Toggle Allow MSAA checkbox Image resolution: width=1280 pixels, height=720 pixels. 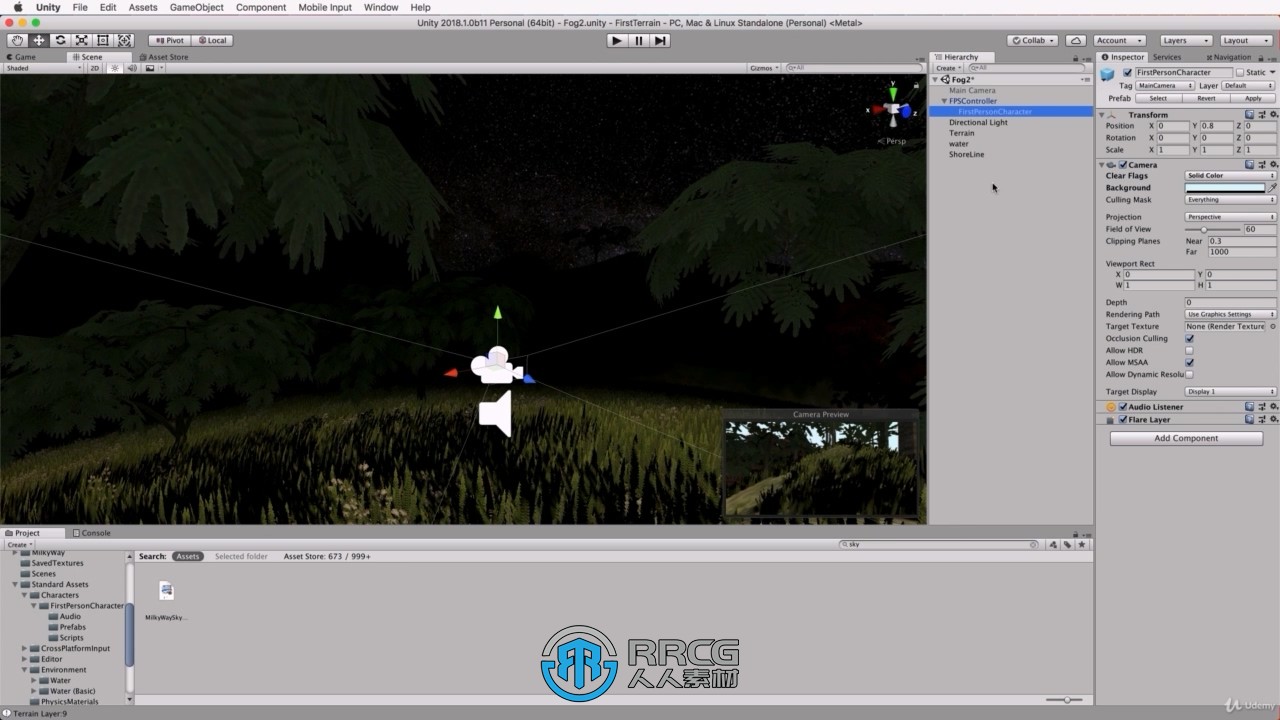1189,363
